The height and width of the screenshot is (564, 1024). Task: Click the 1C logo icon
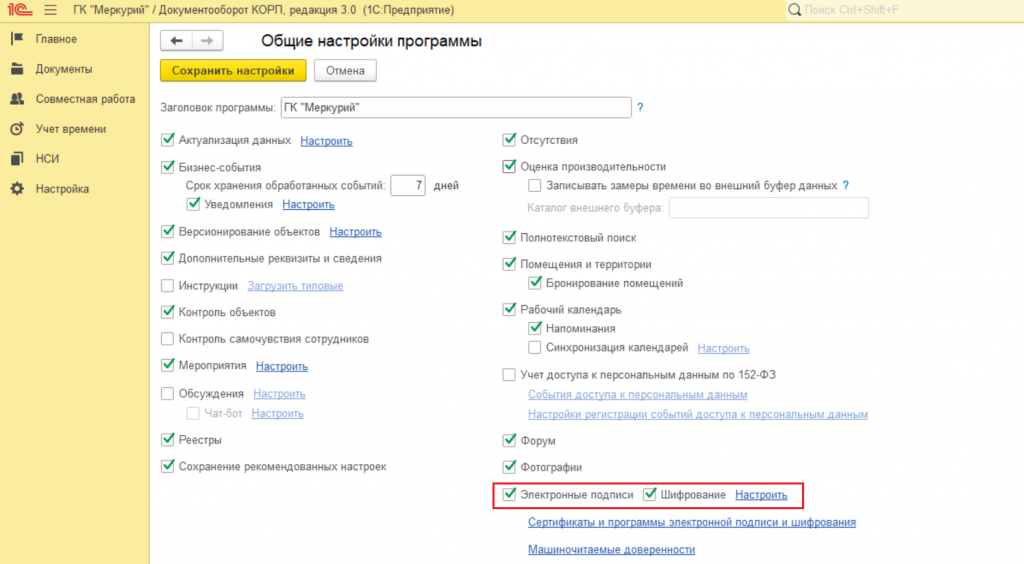tap(19, 10)
